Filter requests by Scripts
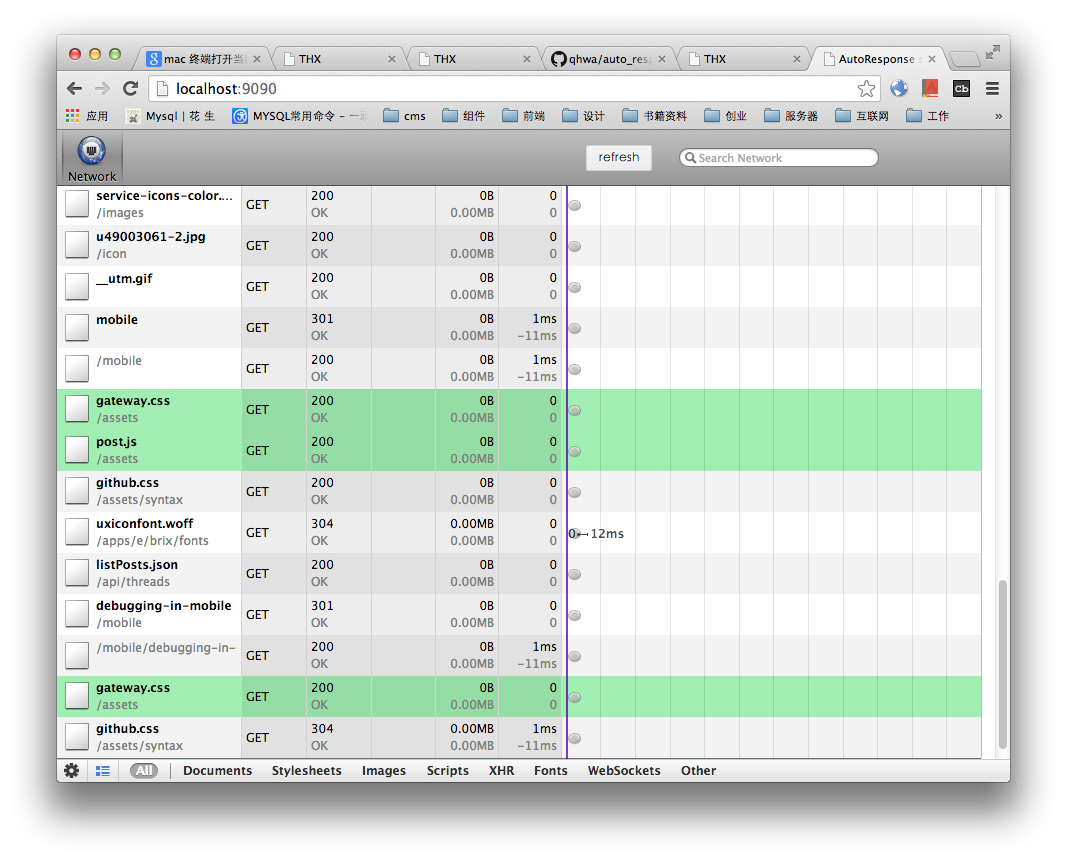 point(448,770)
